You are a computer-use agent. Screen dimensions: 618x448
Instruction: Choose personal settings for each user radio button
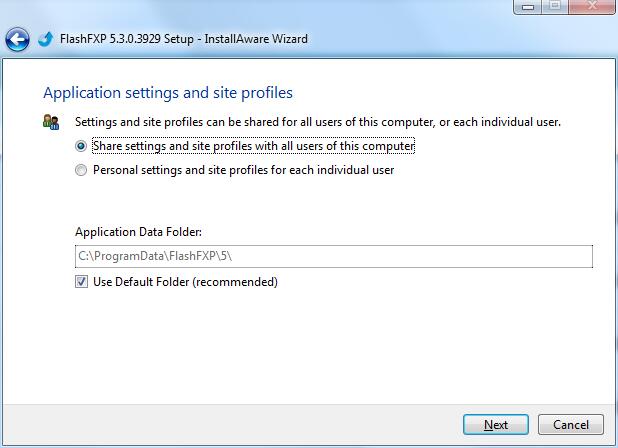pos(81,170)
